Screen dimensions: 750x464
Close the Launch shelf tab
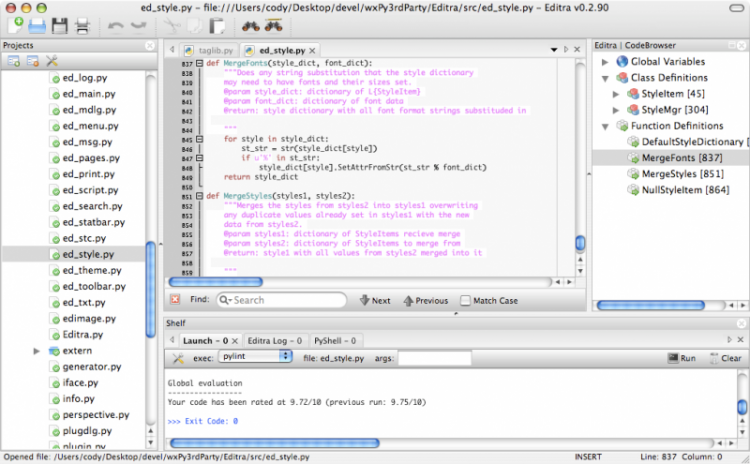pyautogui.click(x=235, y=341)
